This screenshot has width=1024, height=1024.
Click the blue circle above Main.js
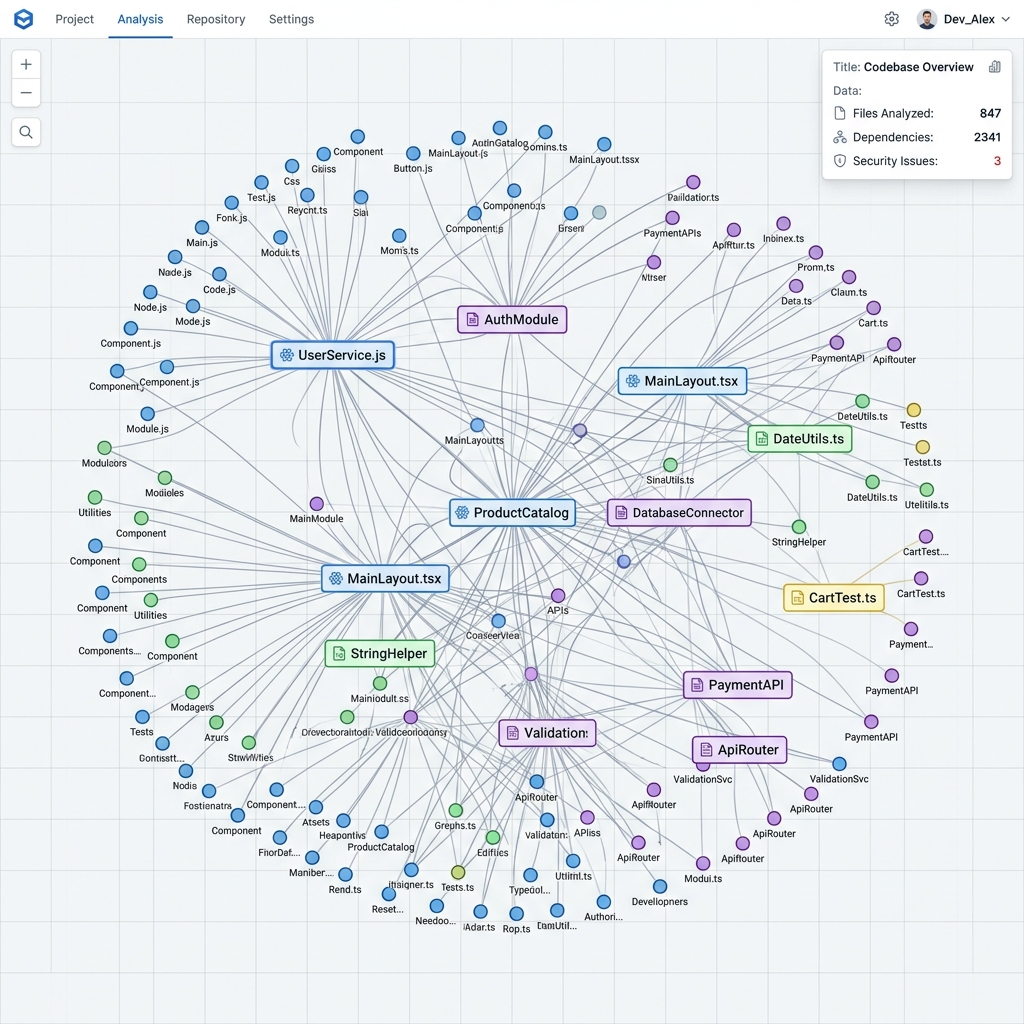tap(202, 228)
